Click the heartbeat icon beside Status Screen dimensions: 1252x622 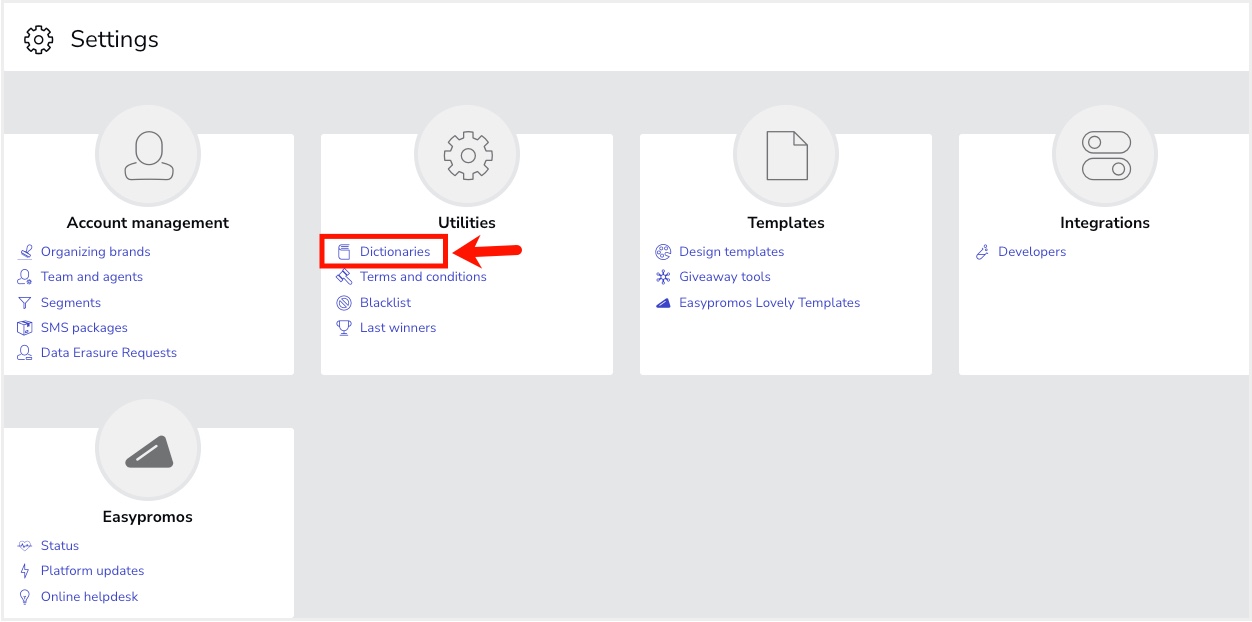click(x=25, y=546)
